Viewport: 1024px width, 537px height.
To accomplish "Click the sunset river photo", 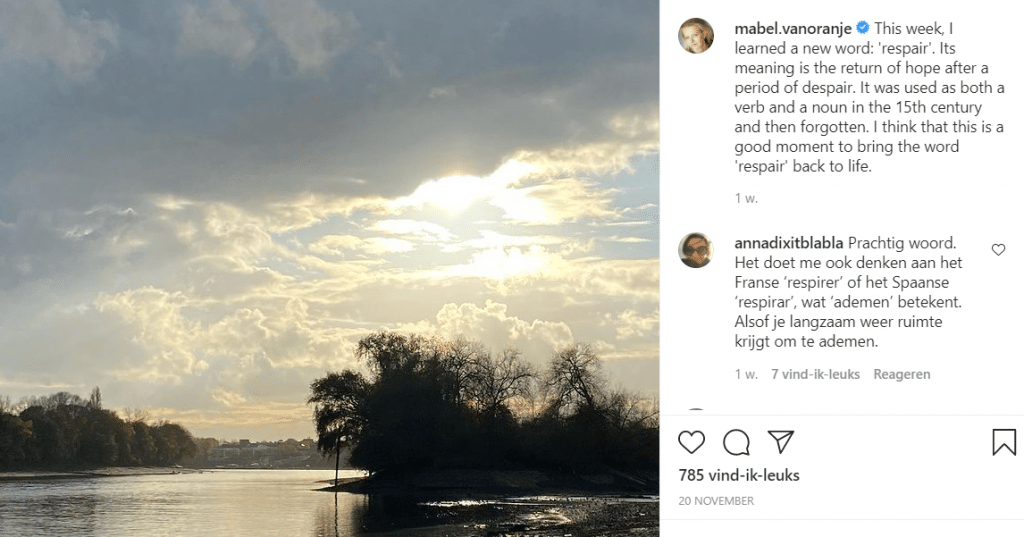I will pos(329,268).
